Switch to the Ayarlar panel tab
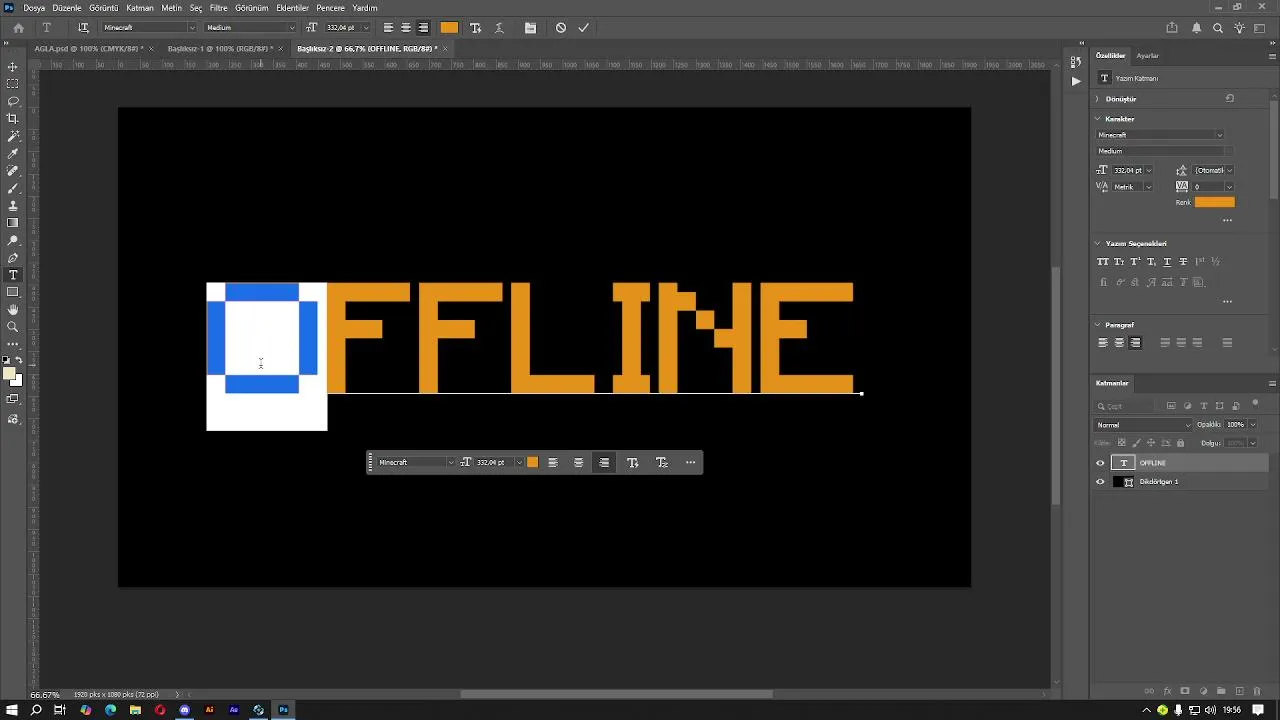The width and height of the screenshot is (1280, 720). pos(1147,56)
